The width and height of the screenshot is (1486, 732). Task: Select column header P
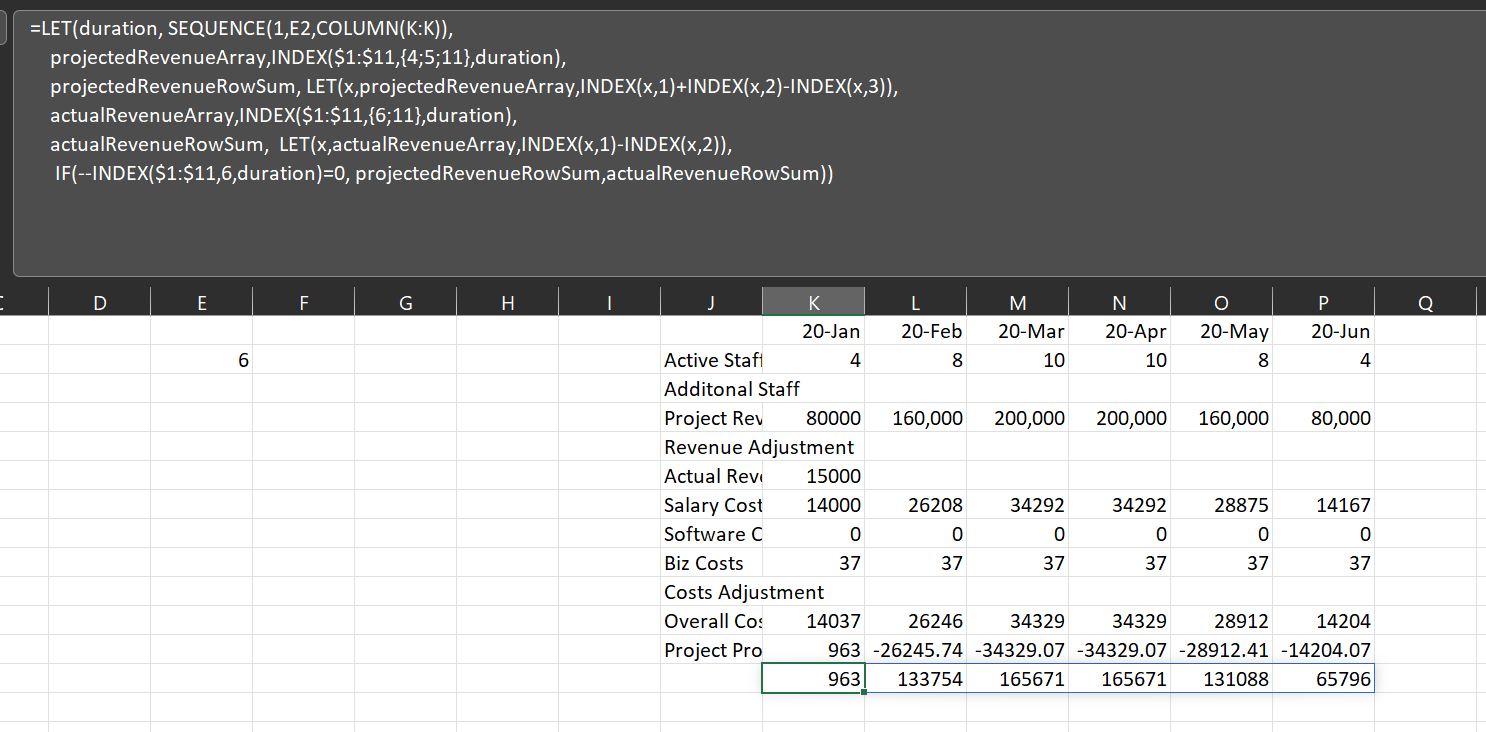pos(1323,303)
